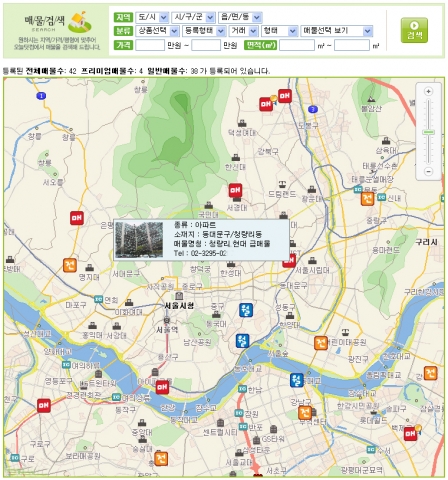
Task: Select the premium 매 marker with gold pin near 도봉구
Action: (x=267, y=104)
